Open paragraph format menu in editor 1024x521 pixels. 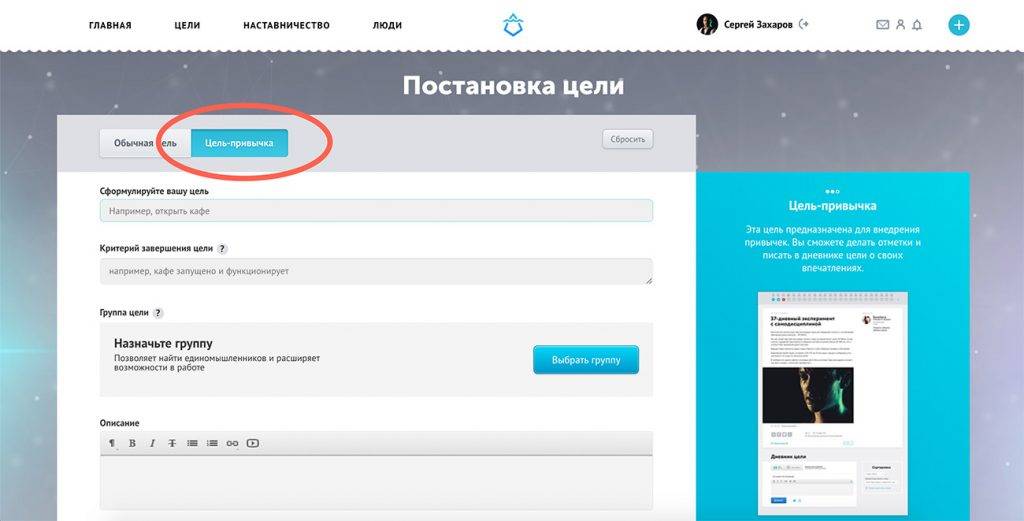point(112,443)
